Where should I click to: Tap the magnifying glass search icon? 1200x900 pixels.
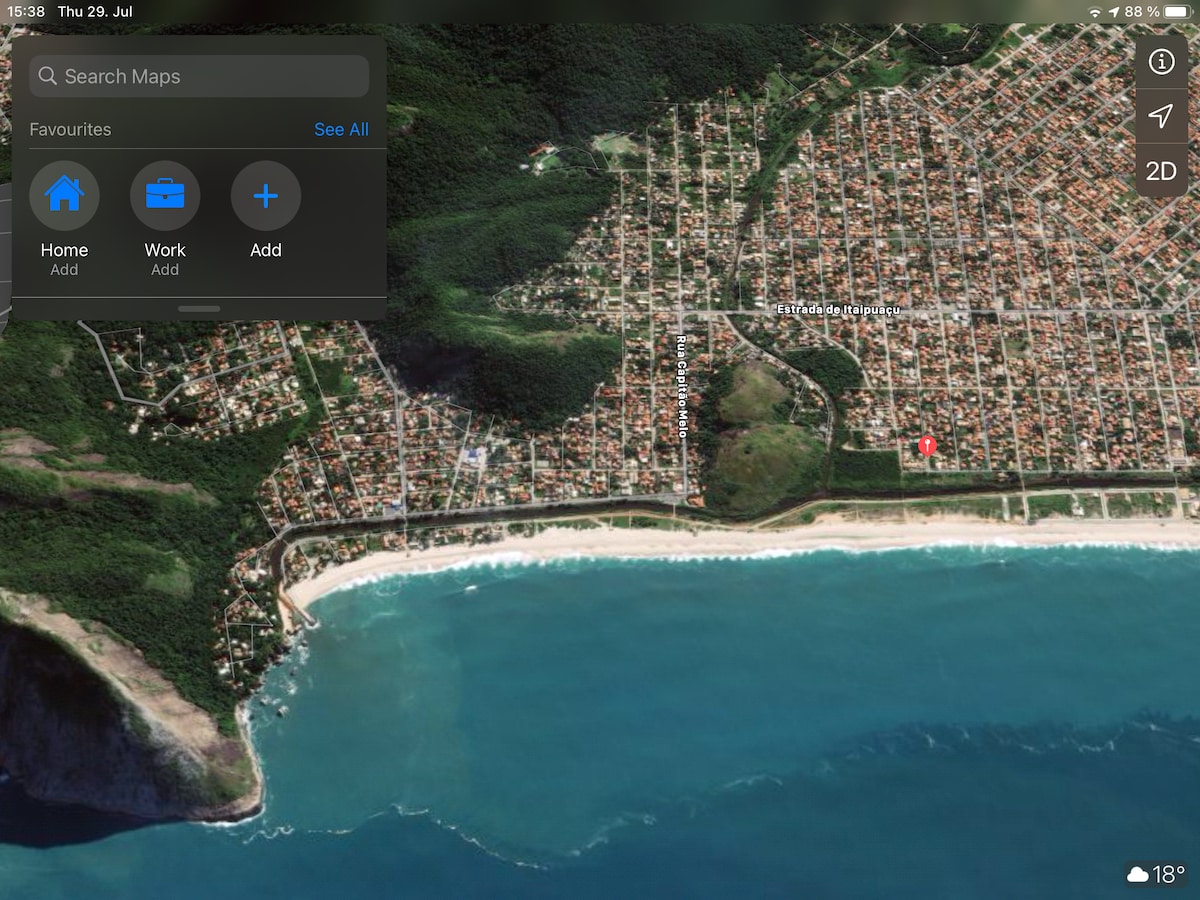tap(48, 76)
